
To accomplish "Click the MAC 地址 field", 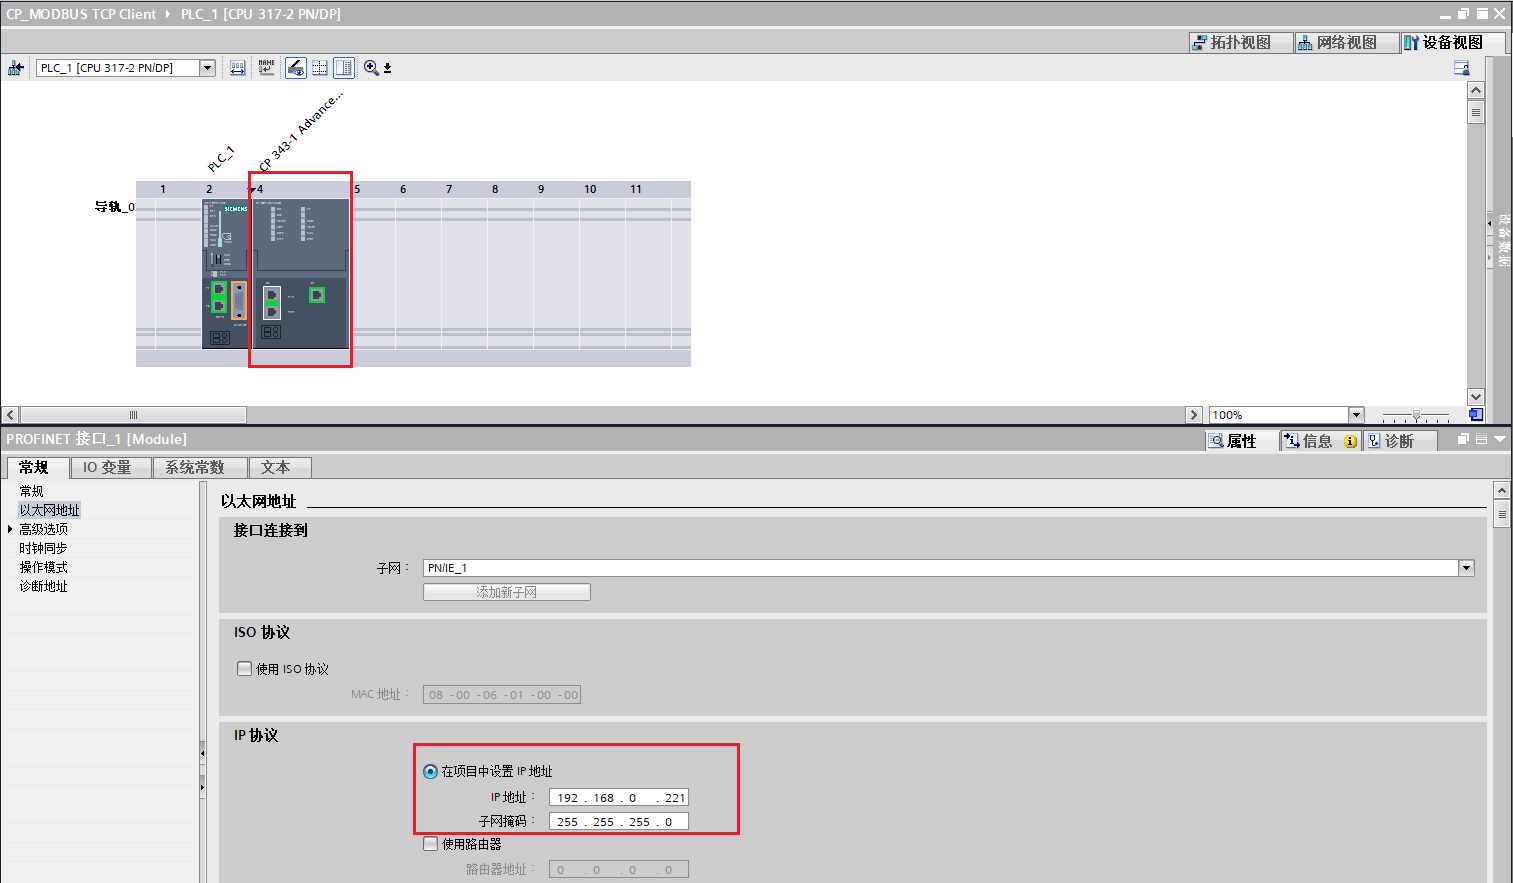I will click(502, 694).
